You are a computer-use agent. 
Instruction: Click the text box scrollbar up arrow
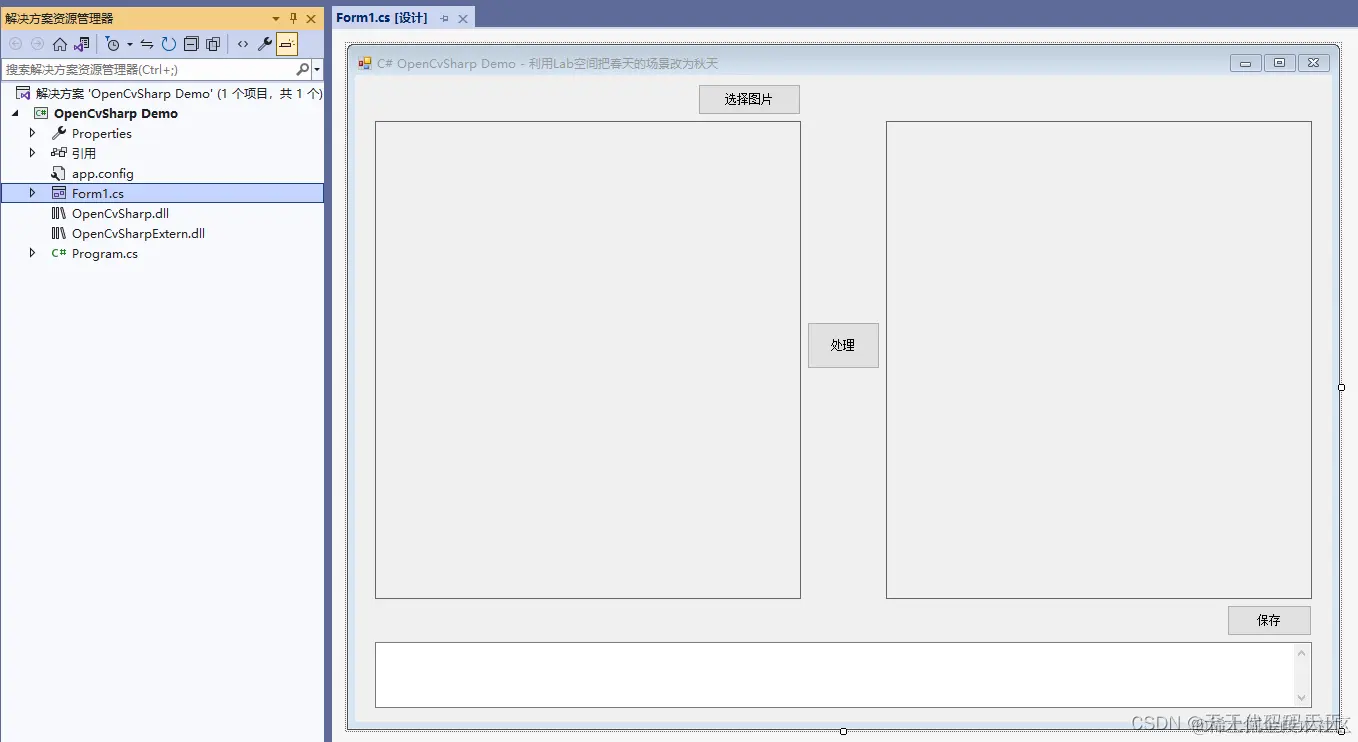click(1302, 653)
